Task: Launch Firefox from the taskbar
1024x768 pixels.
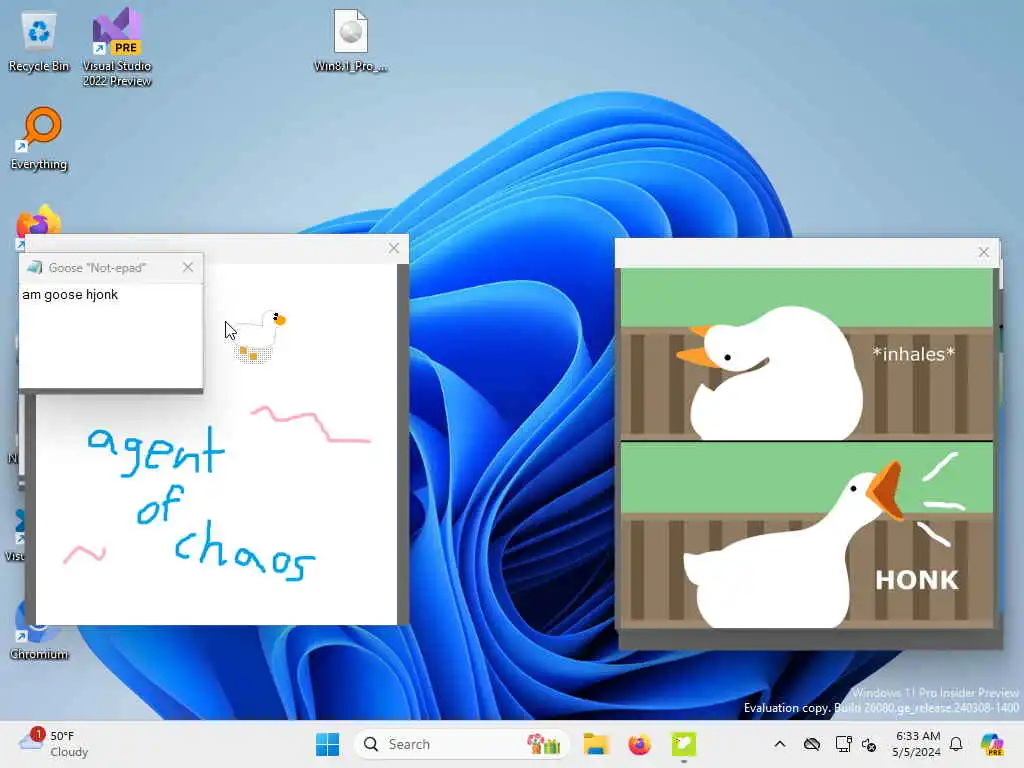Action: pos(639,744)
